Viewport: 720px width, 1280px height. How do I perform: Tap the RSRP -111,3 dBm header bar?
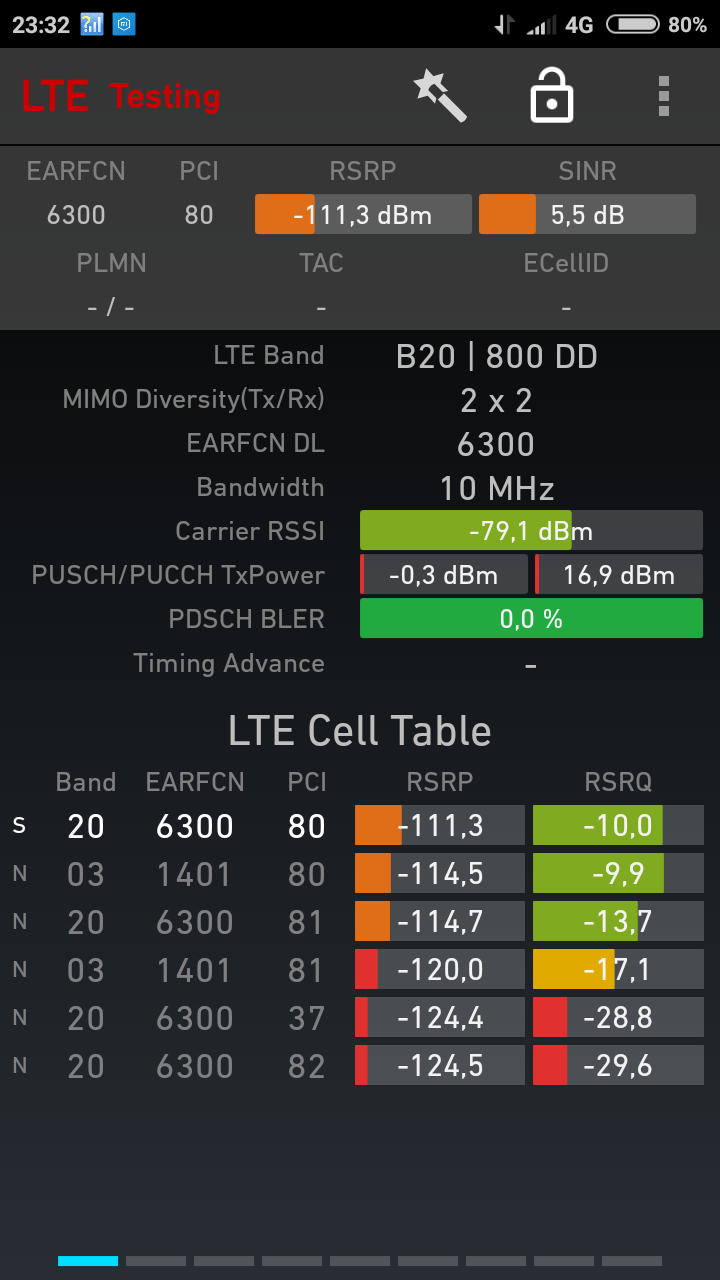pos(363,215)
